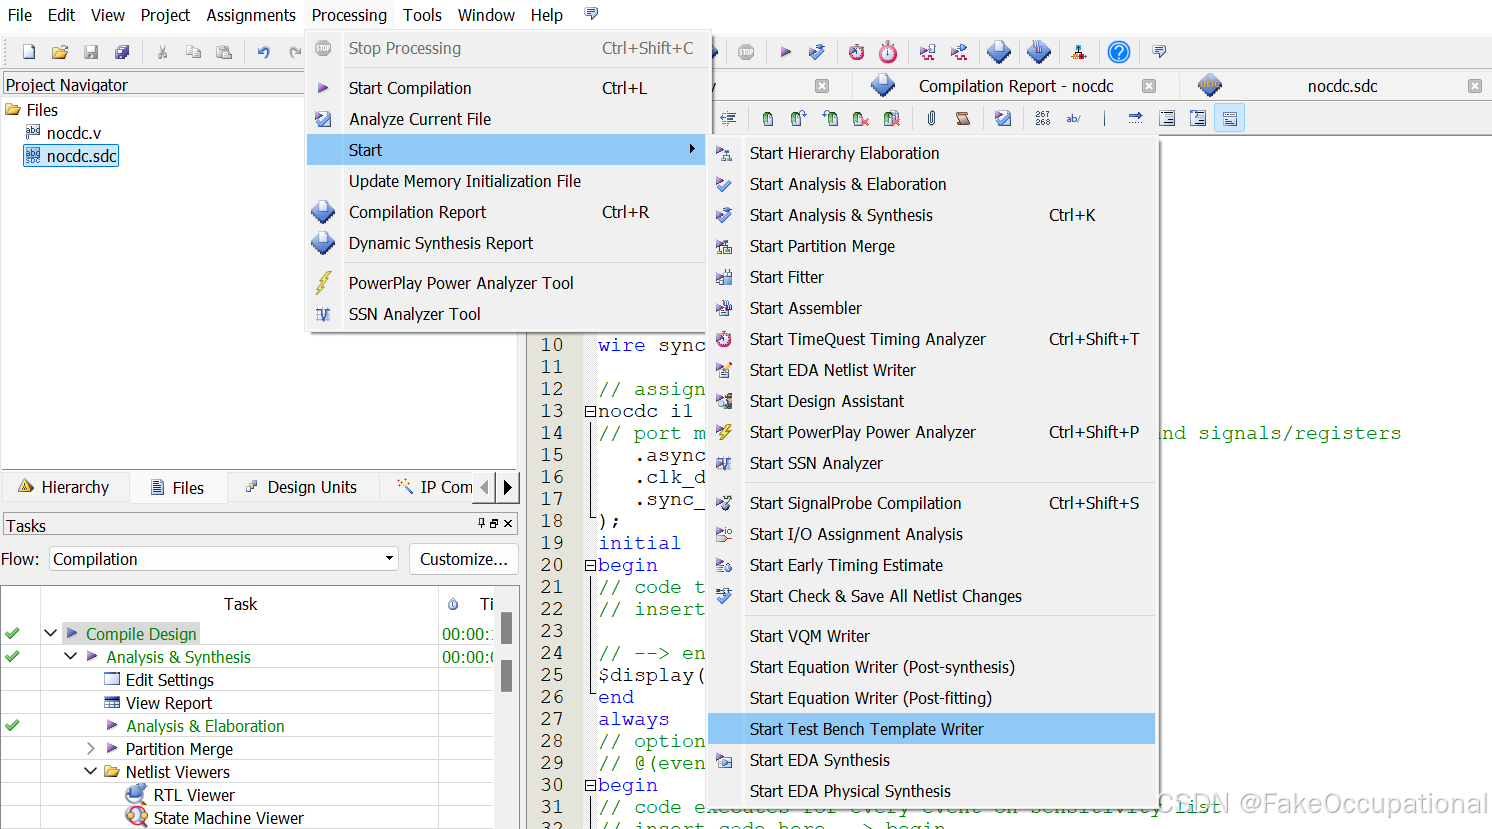Image resolution: width=1492 pixels, height=829 pixels.
Task: Click the Stop Processing toolbar icon
Action: click(746, 52)
